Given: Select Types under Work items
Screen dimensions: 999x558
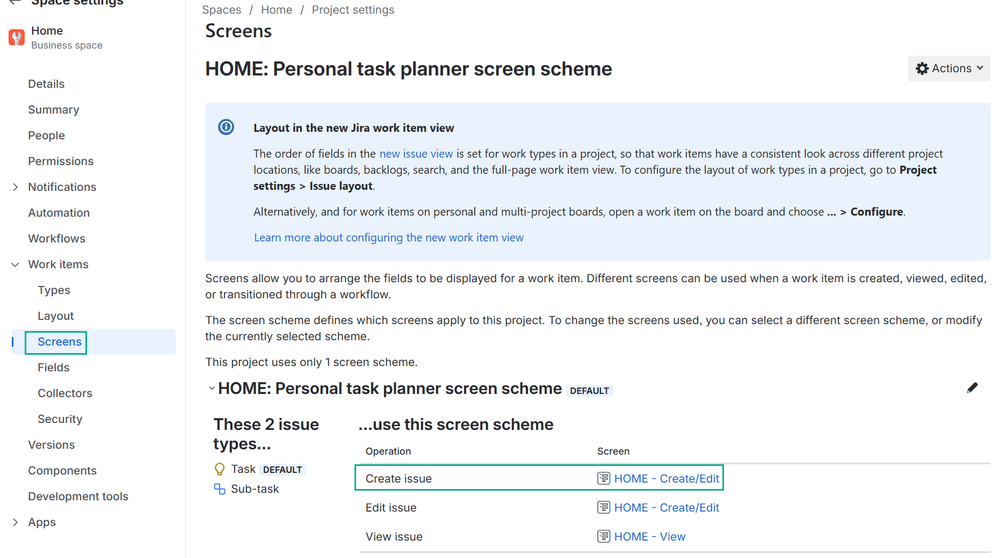Looking at the screenshot, I should [54, 290].
